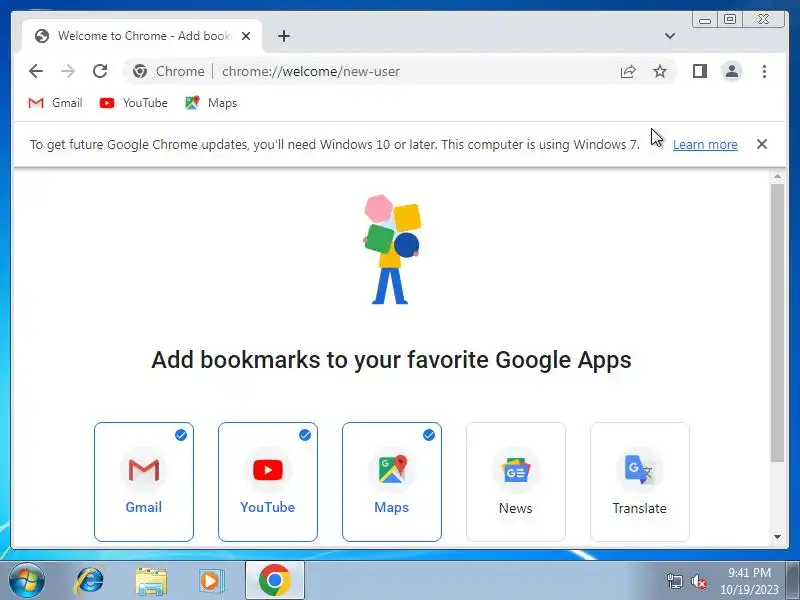Dismiss the Windows 7 update infobar
The height and width of the screenshot is (600, 800).
tap(762, 144)
